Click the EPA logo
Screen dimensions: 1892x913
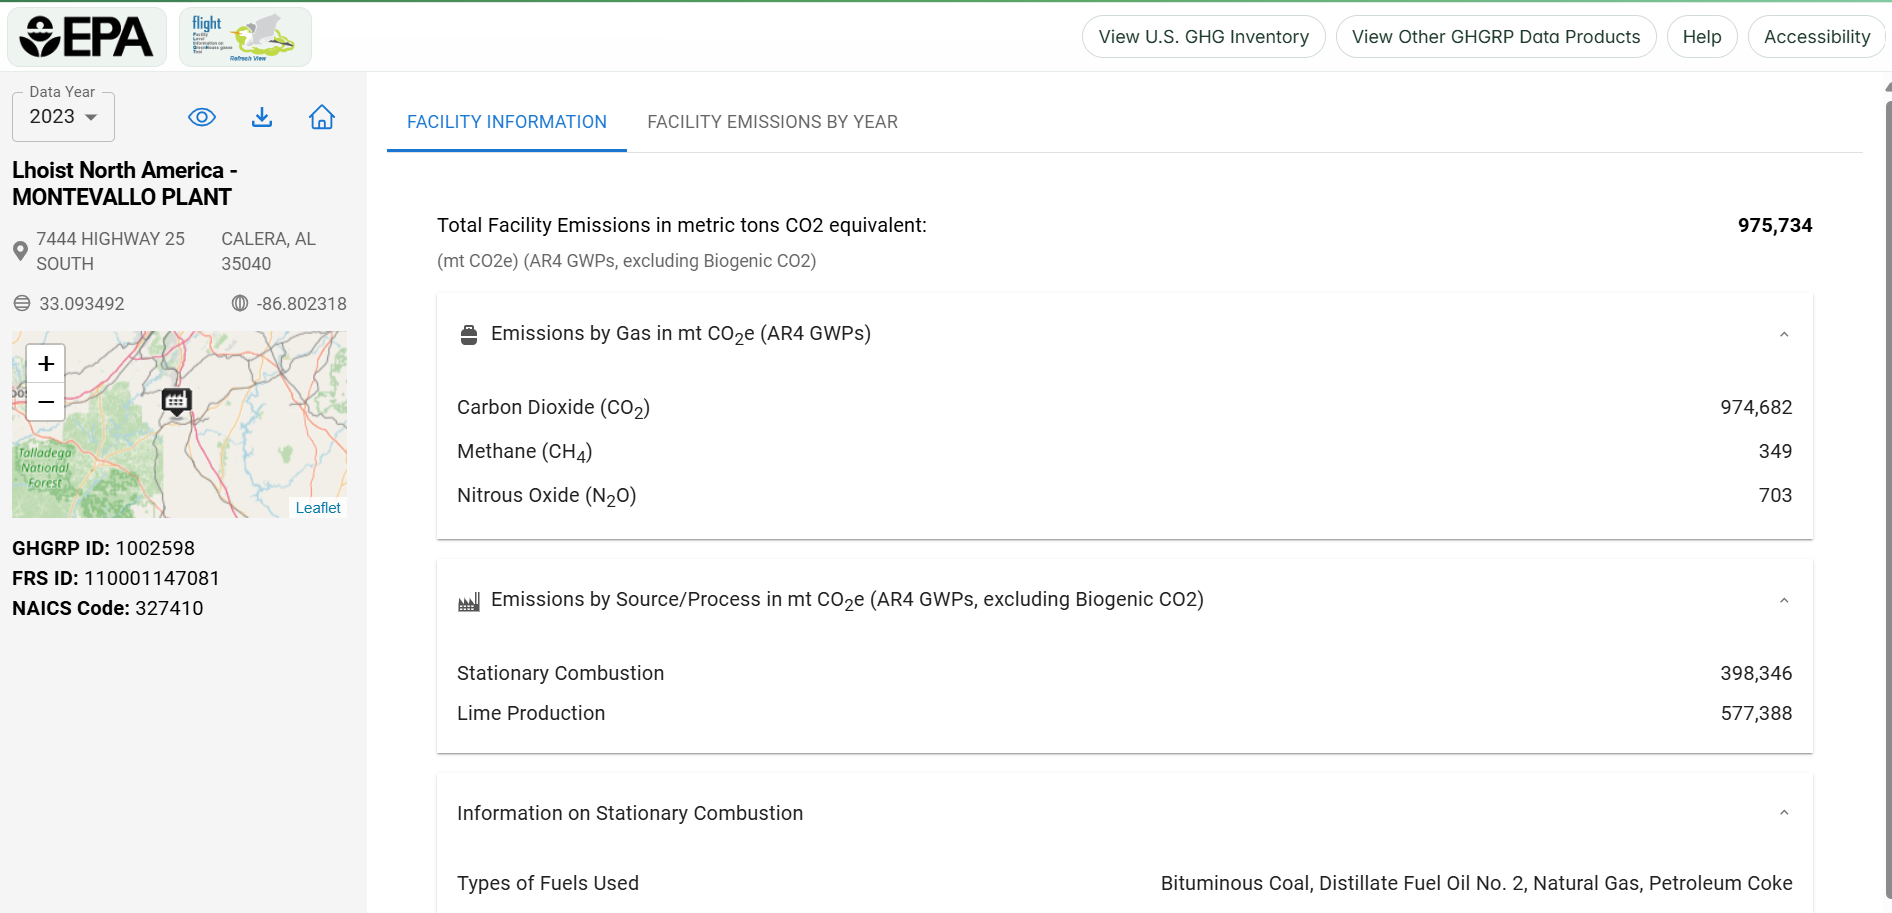coord(87,37)
